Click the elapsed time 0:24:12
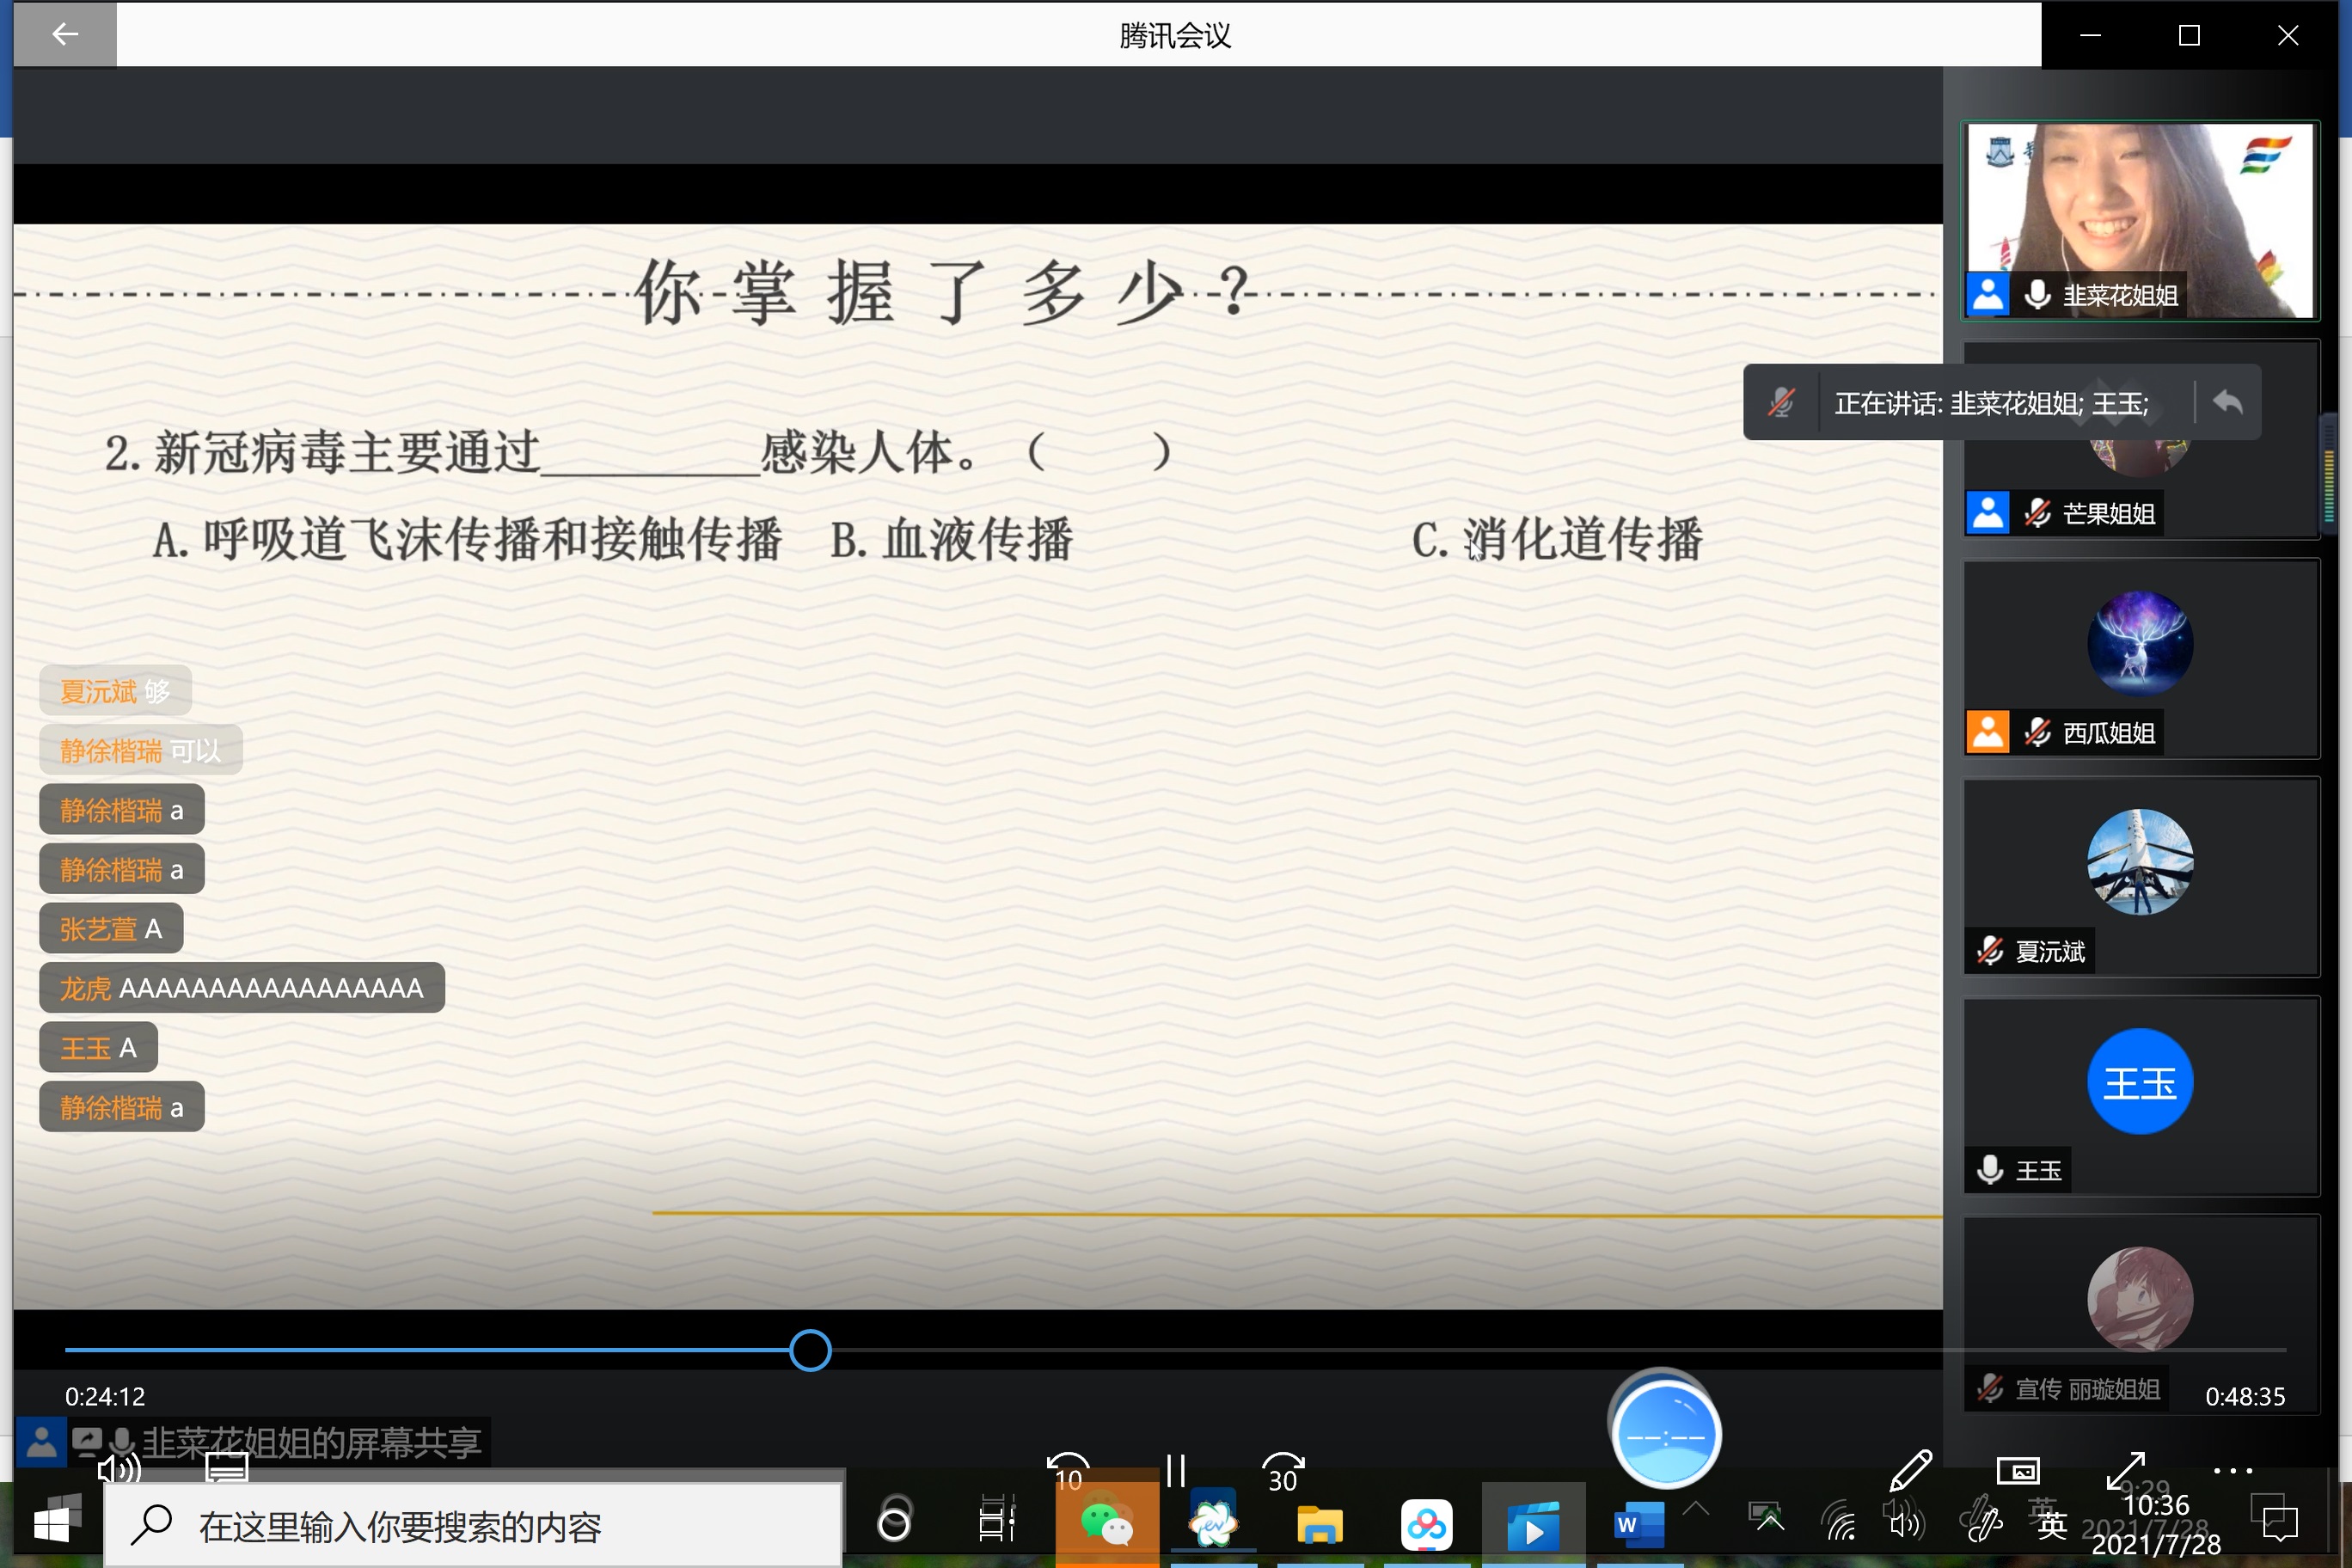 (x=105, y=1396)
